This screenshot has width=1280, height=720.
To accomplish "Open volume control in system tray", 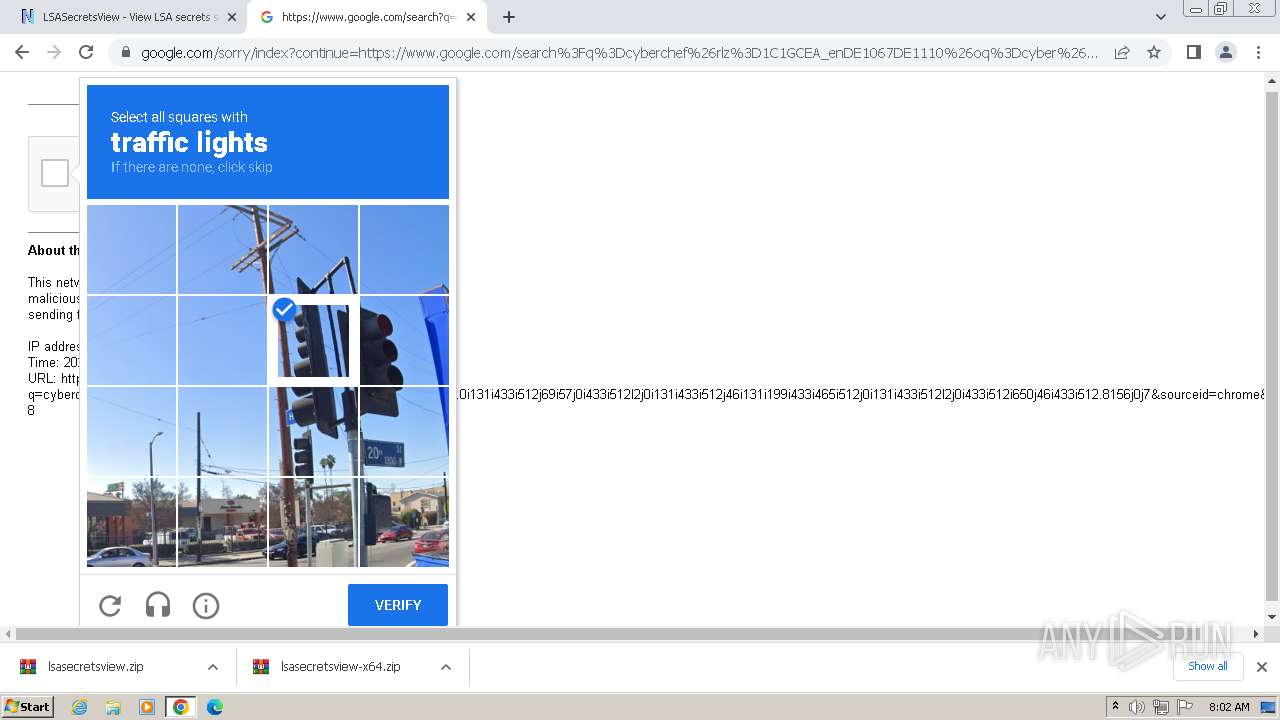I will (x=1137, y=707).
